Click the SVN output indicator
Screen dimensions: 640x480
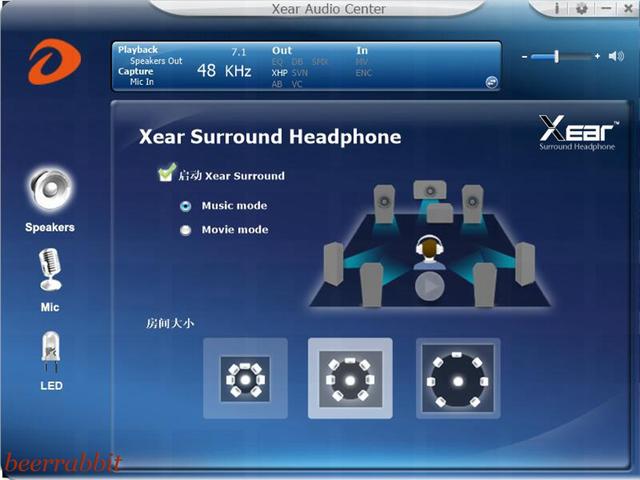(x=300, y=73)
